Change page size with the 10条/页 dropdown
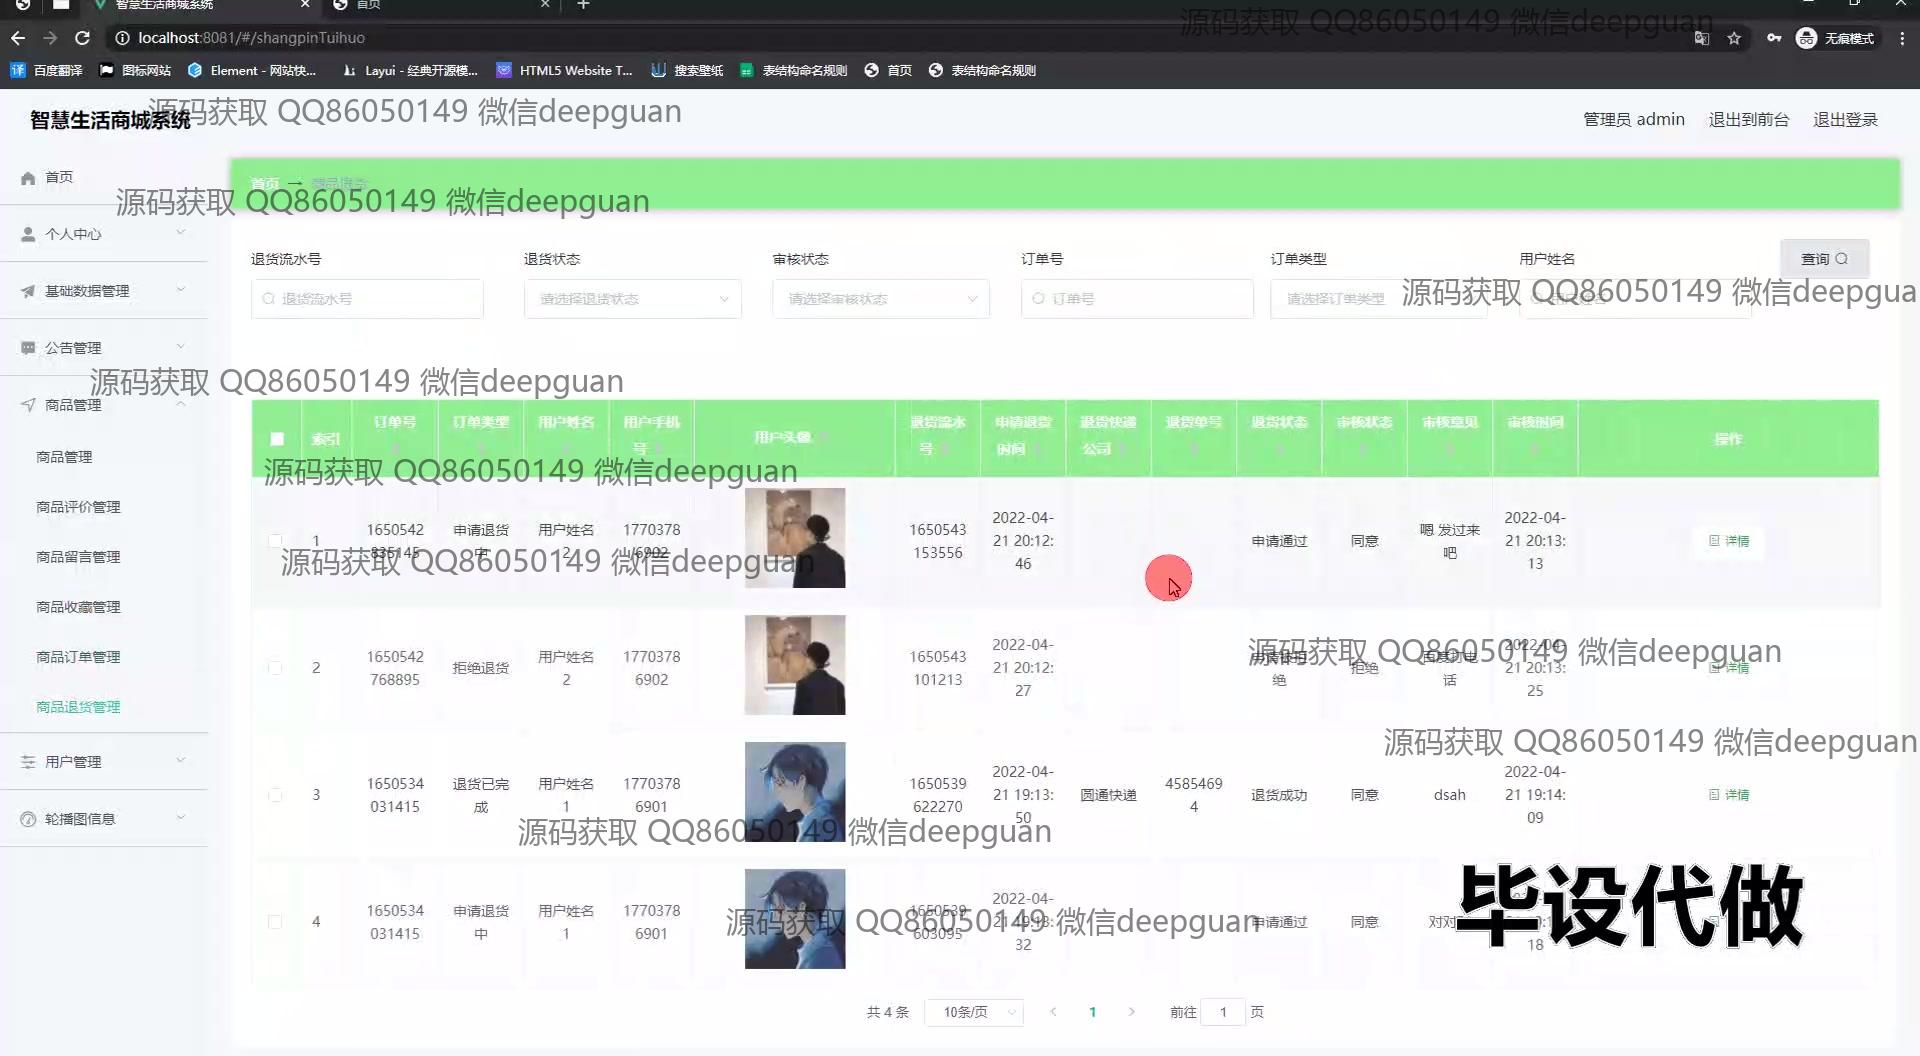Screen dimensions: 1920x1056 tap(973, 1012)
